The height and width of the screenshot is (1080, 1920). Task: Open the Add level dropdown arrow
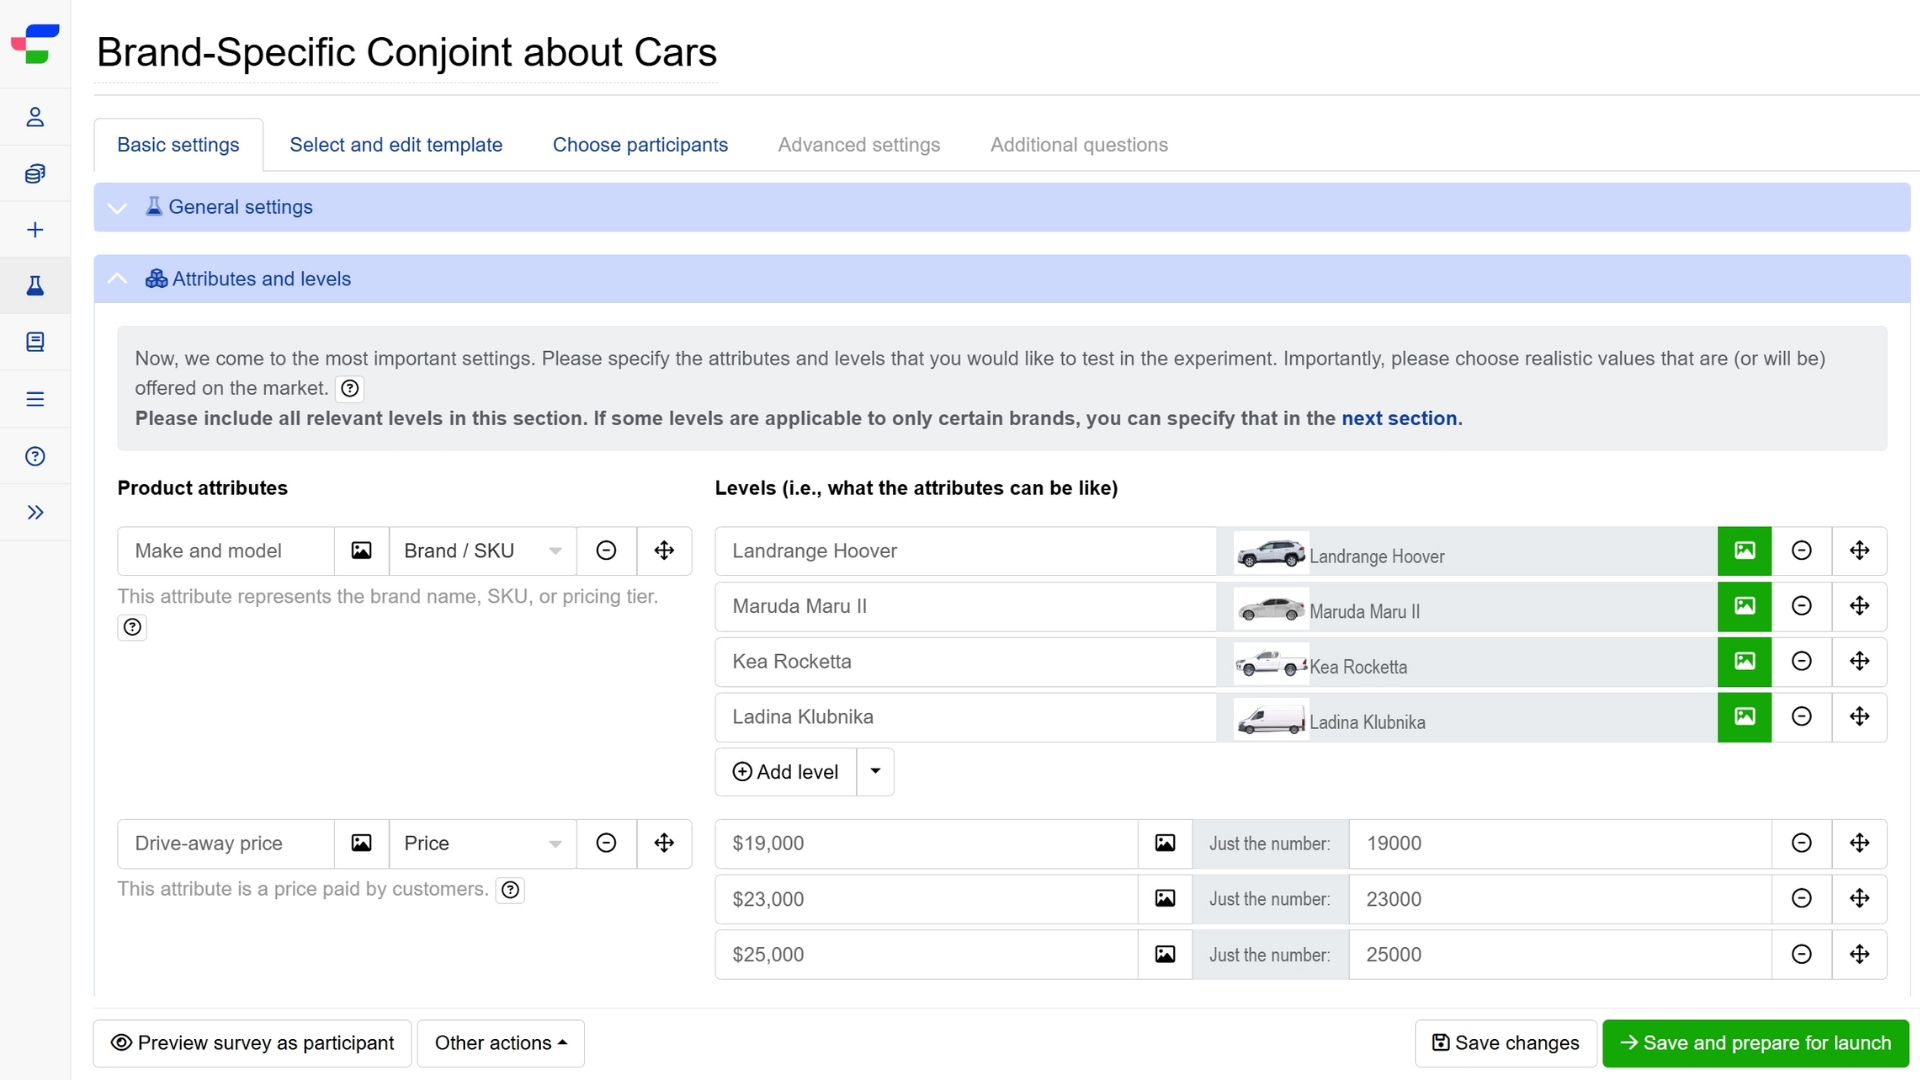[875, 771]
